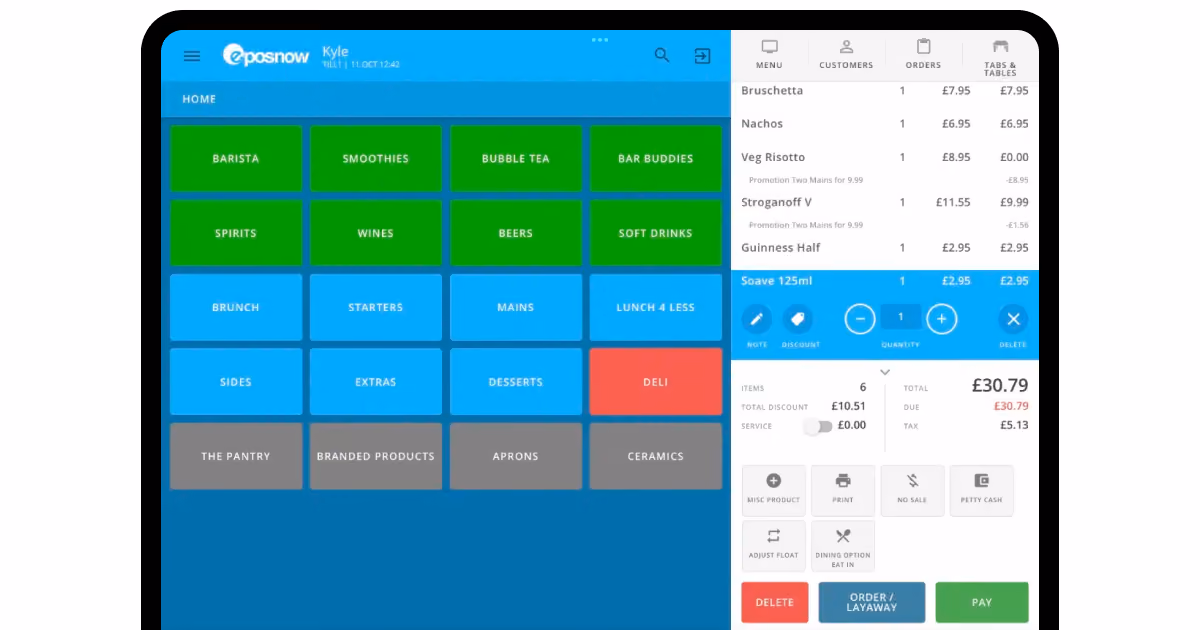The height and width of the screenshot is (630, 1200).
Task: Click the quantity number field
Action: coord(901,317)
